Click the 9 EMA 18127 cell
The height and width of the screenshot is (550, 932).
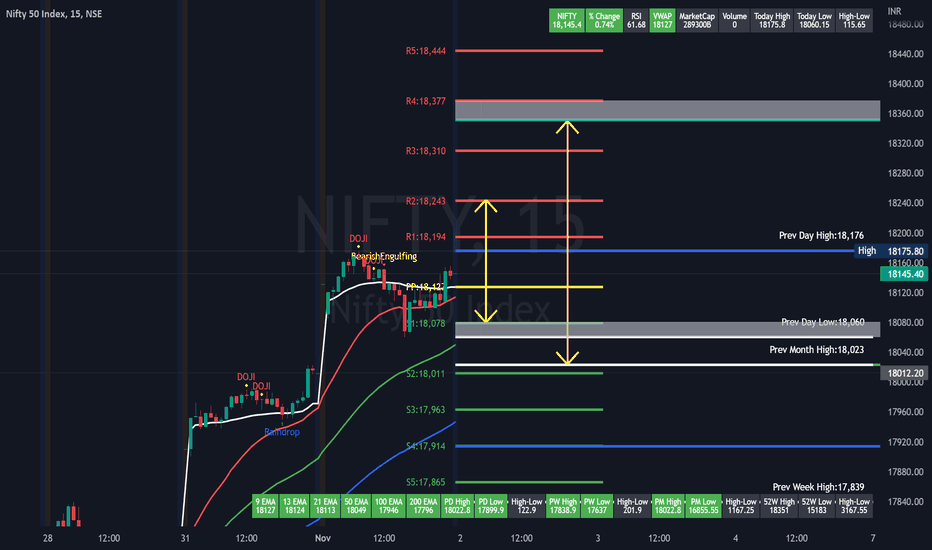tap(265, 506)
